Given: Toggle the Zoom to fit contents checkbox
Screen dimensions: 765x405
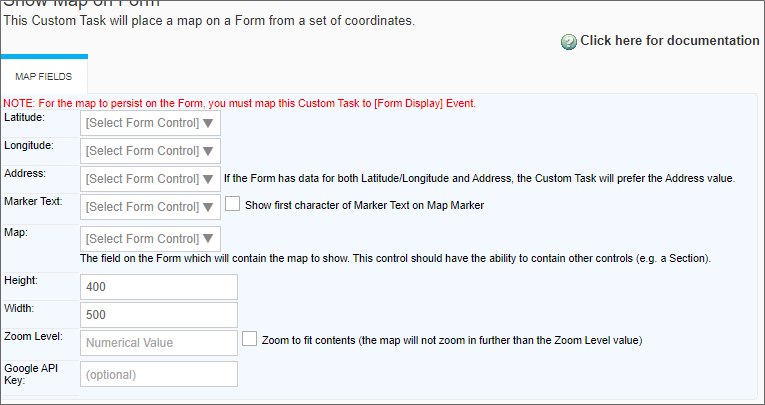Looking at the screenshot, I should (x=249, y=339).
